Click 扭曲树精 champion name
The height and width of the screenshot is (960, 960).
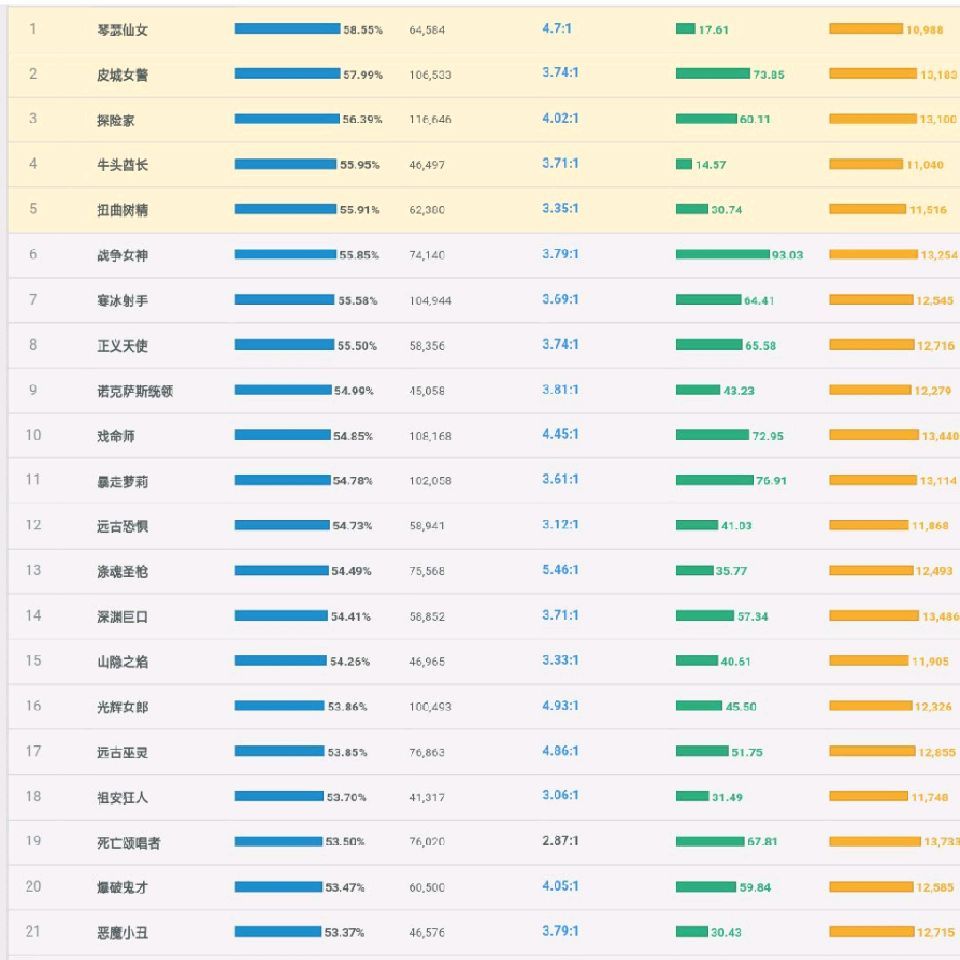[x=122, y=210]
